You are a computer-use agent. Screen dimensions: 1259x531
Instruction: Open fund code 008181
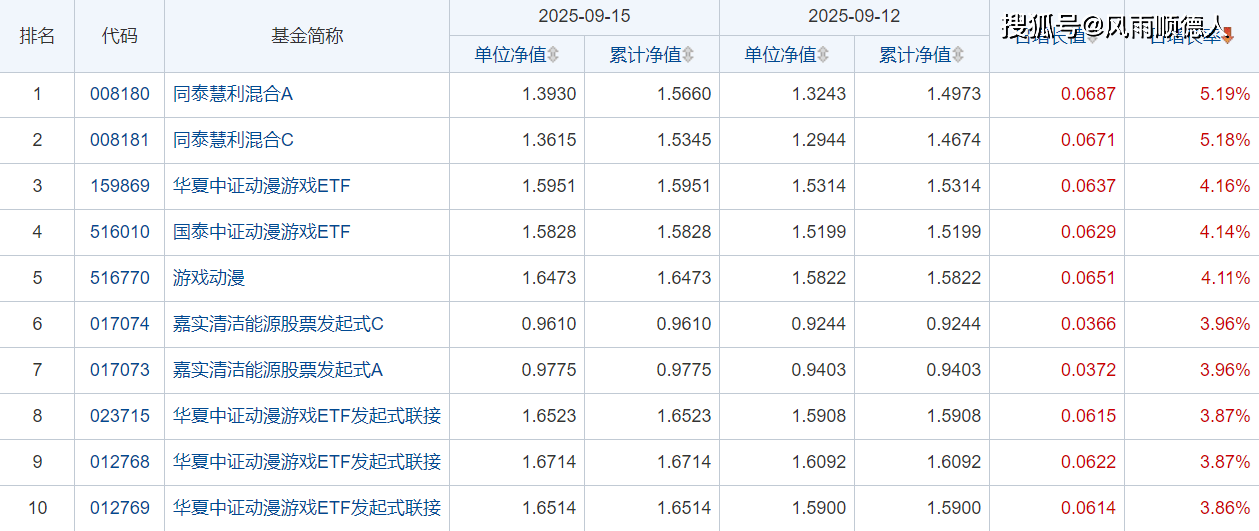coord(120,141)
